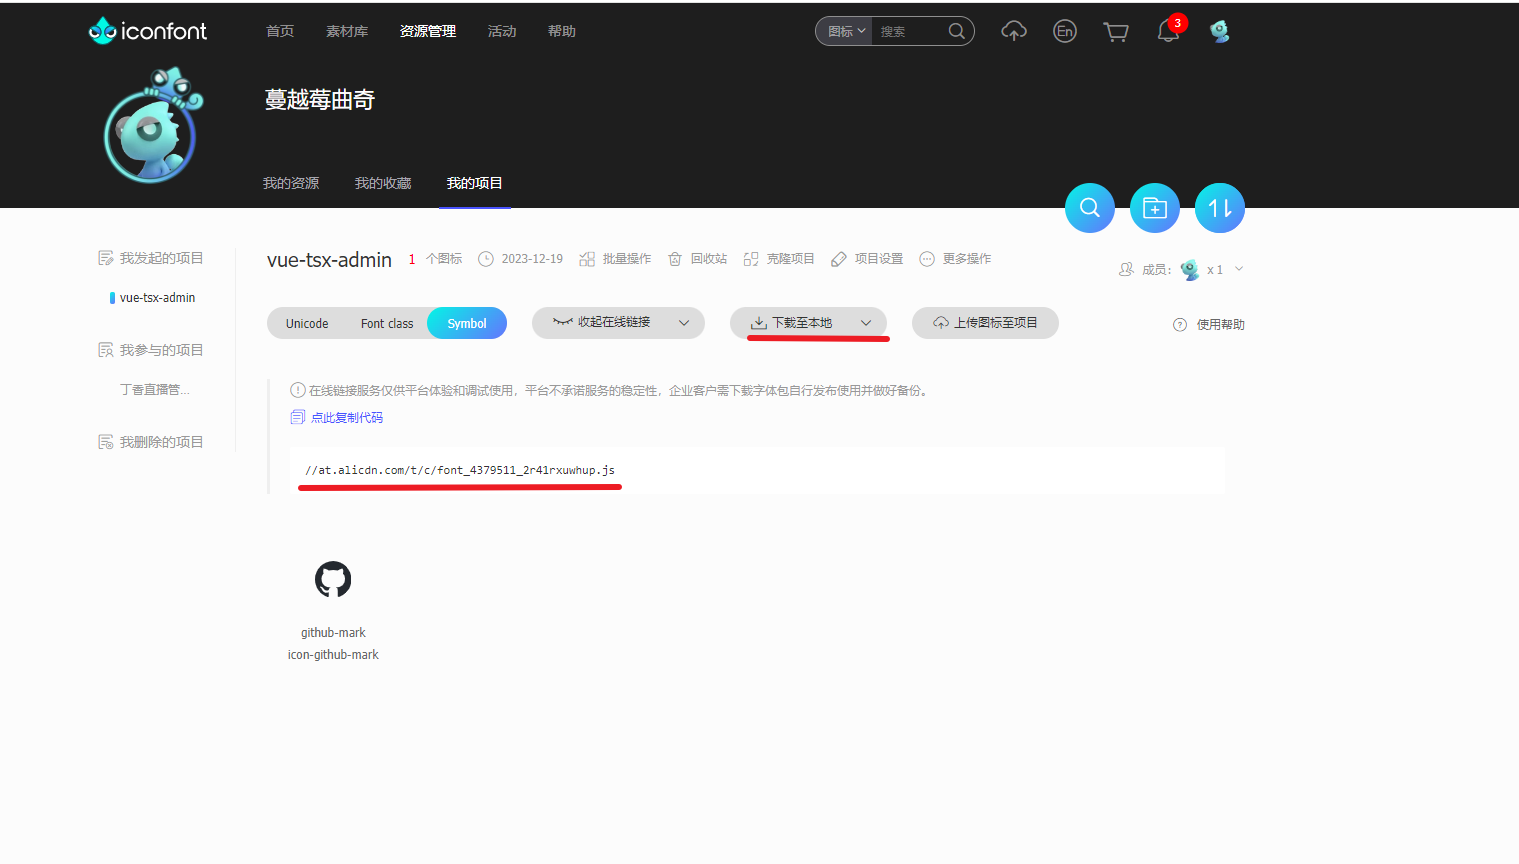1519x864 pixels.
Task: Click the download icon in 下载至本地
Action: point(759,323)
